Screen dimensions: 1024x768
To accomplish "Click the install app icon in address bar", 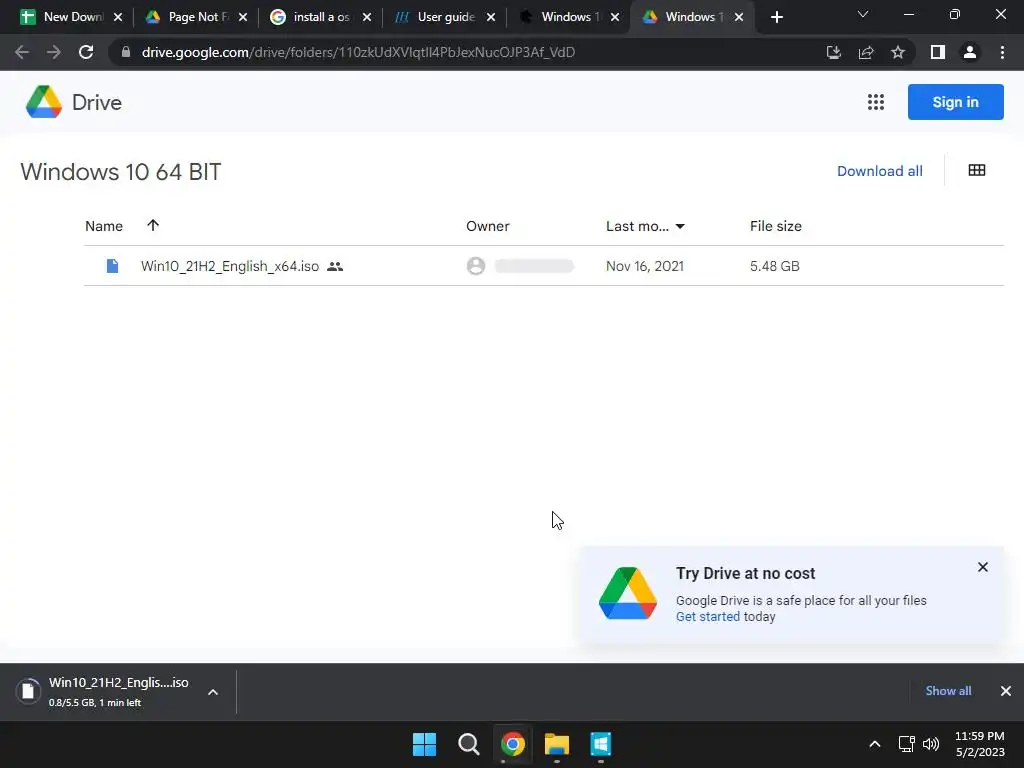I will (833, 52).
